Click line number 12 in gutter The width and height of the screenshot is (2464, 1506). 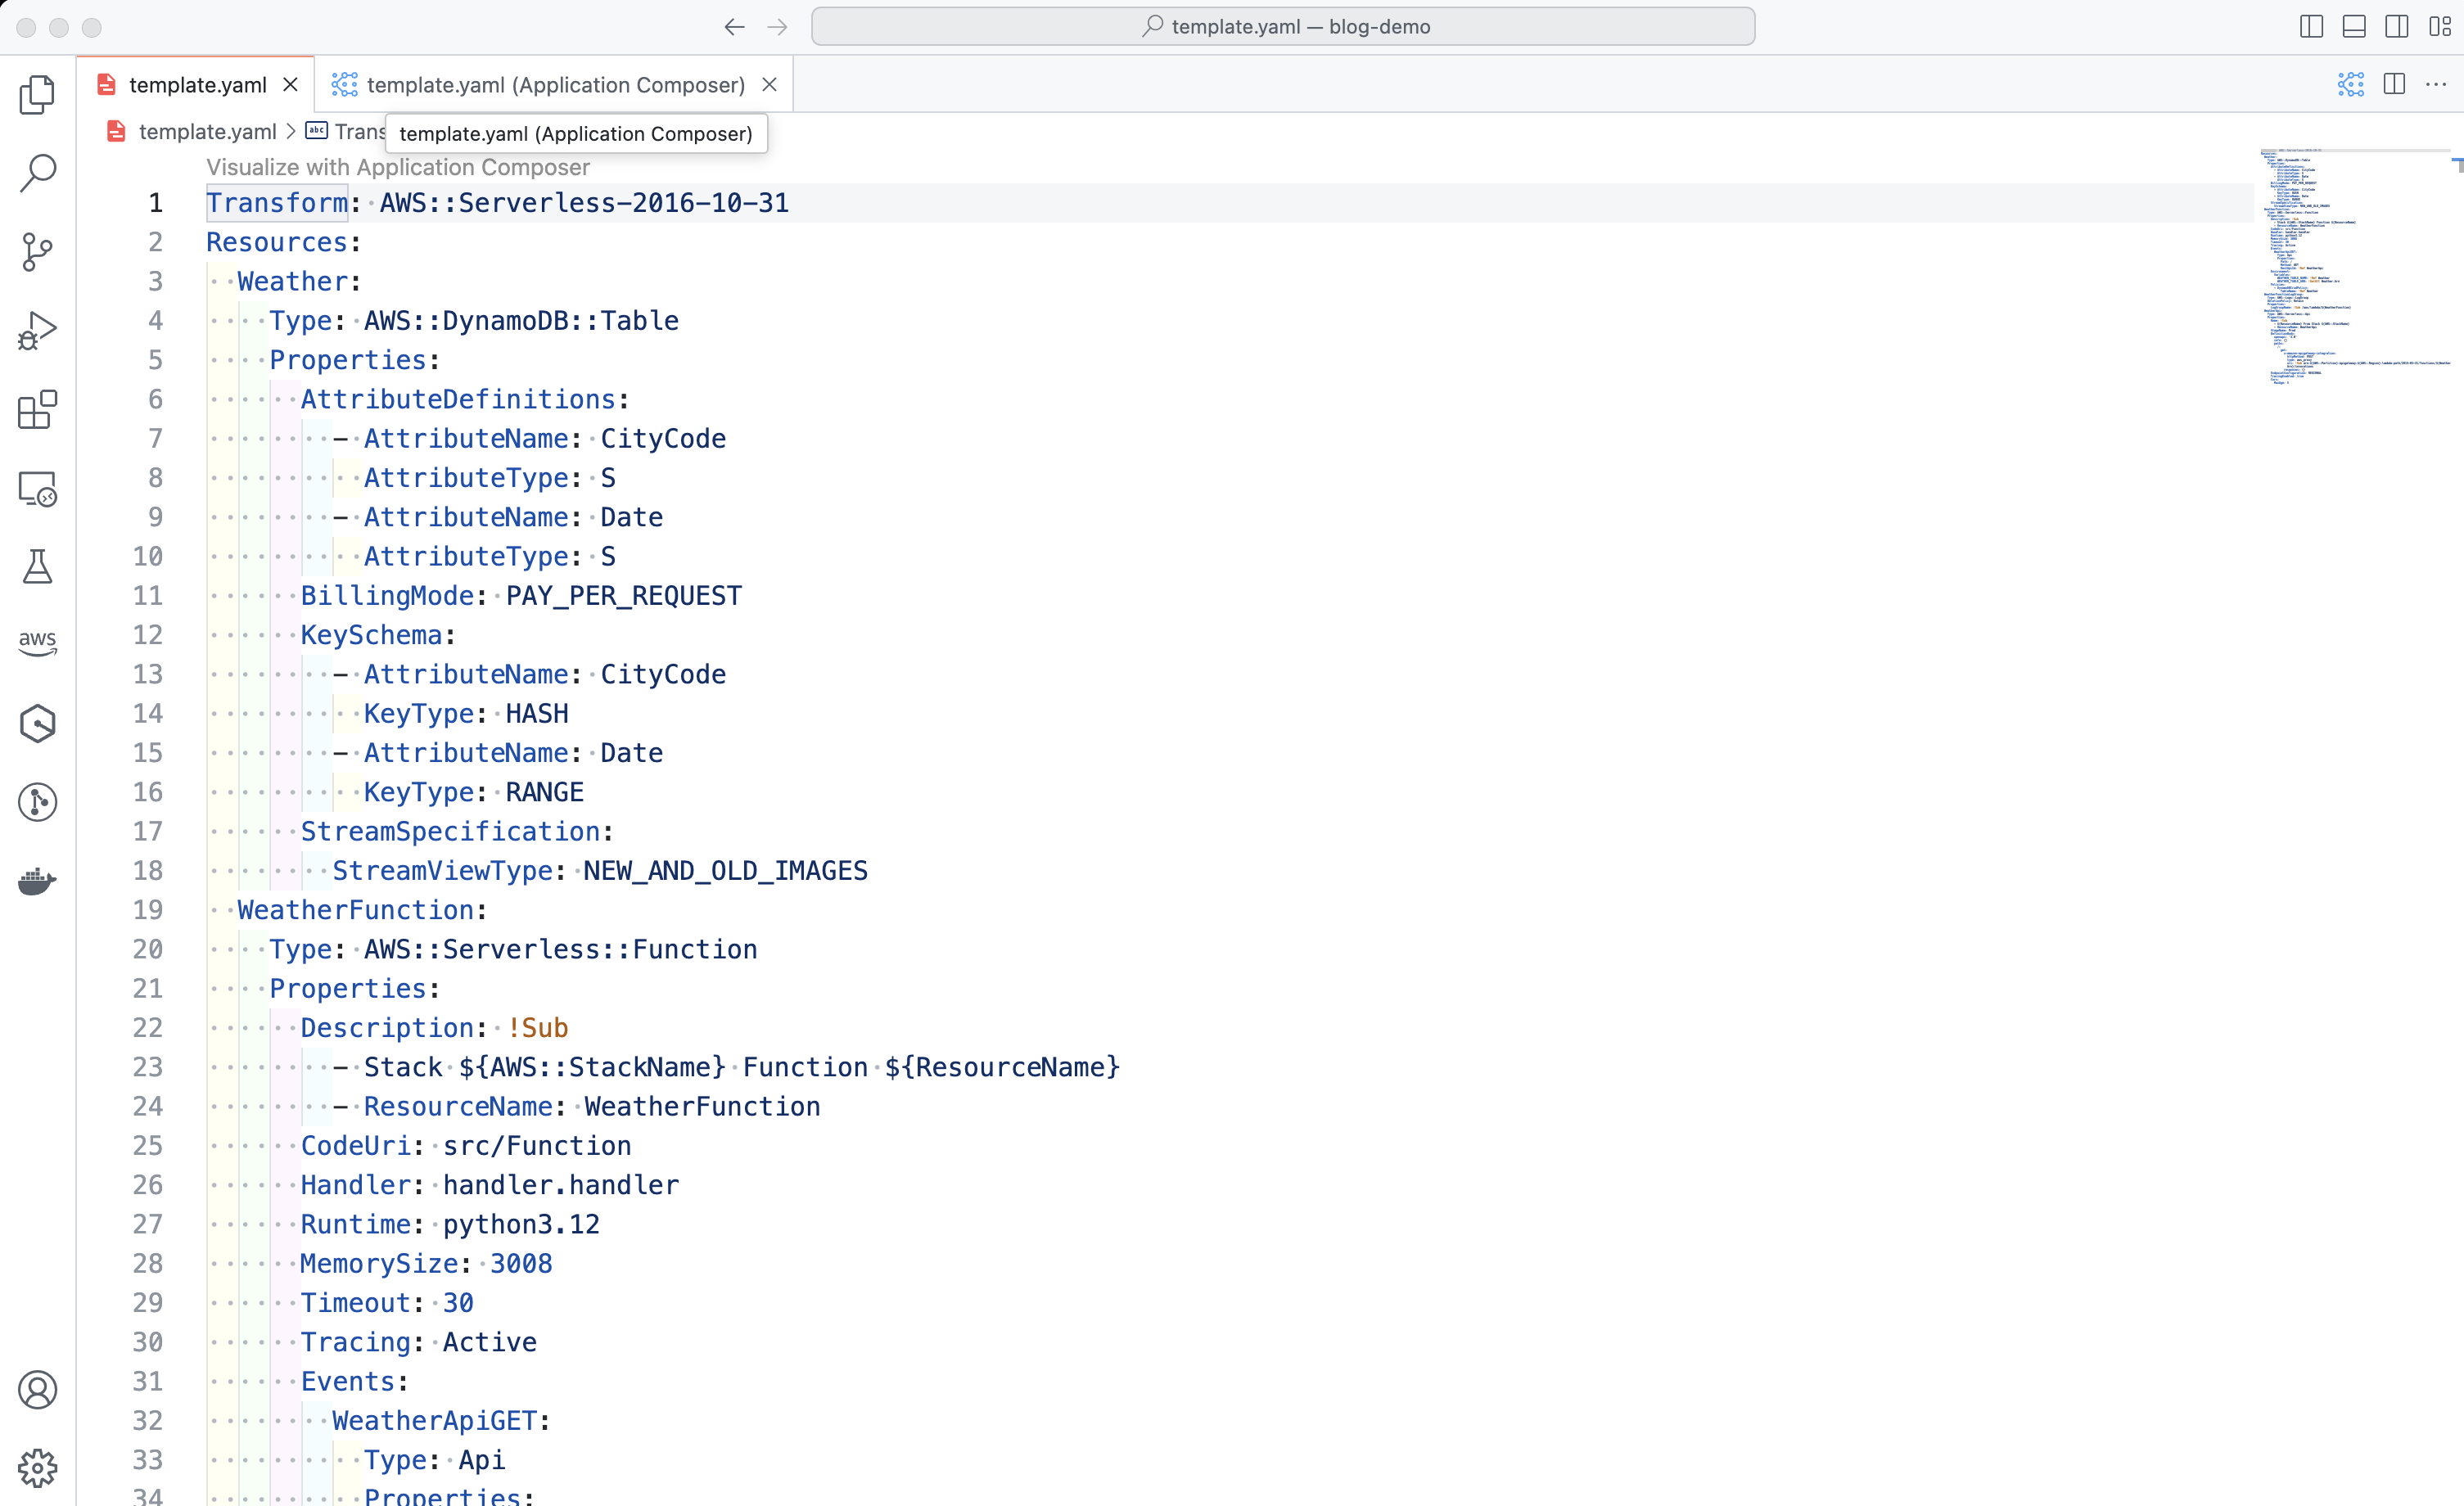[x=148, y=635]
